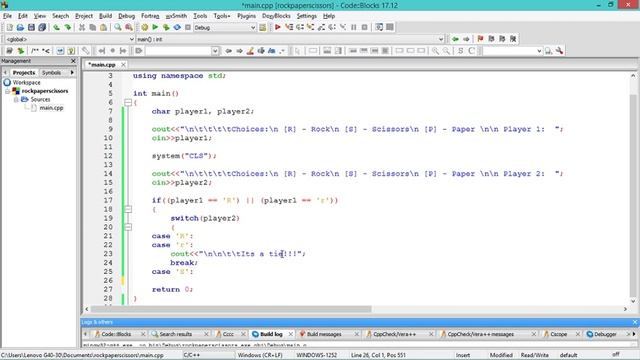640x360 pixels.
Task: Click the green Run icon
Action: pos(155,27)
